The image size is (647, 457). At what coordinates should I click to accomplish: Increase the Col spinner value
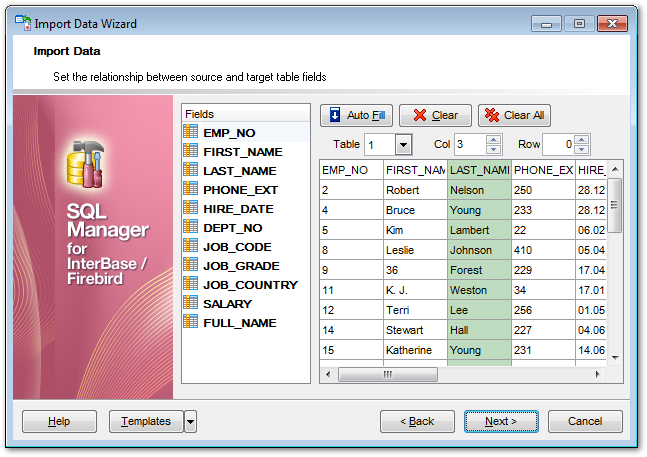pyautogui.click(x=493, y=140)
